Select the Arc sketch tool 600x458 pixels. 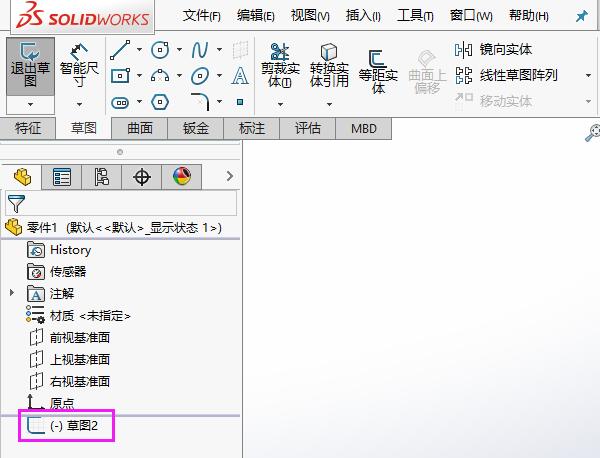point(160,76)
